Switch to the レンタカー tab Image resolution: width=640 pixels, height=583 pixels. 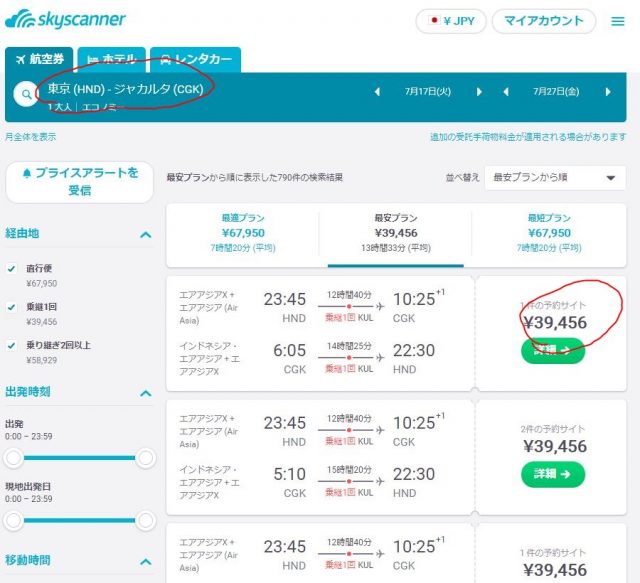pyautogui.click(x=196, y=60)
